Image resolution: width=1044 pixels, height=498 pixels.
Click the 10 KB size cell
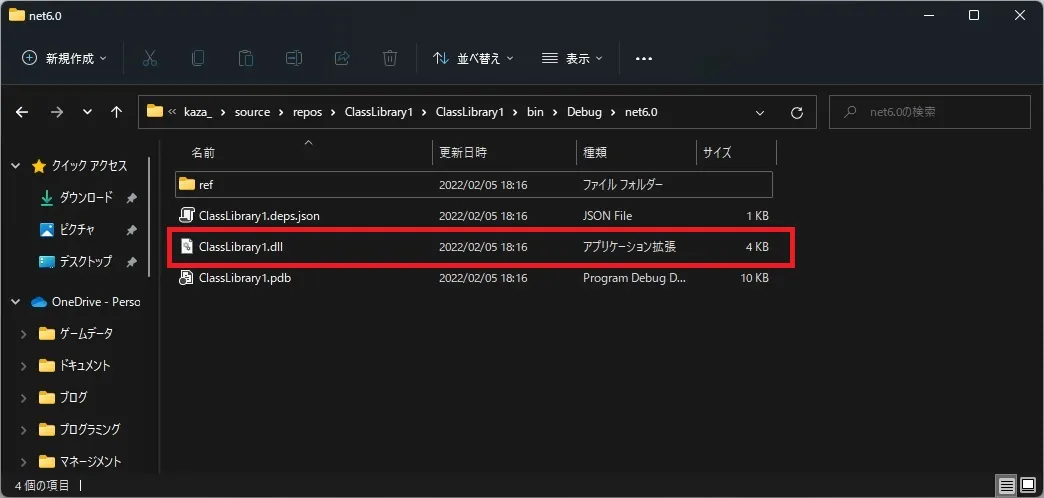click(x=754, y=278)
